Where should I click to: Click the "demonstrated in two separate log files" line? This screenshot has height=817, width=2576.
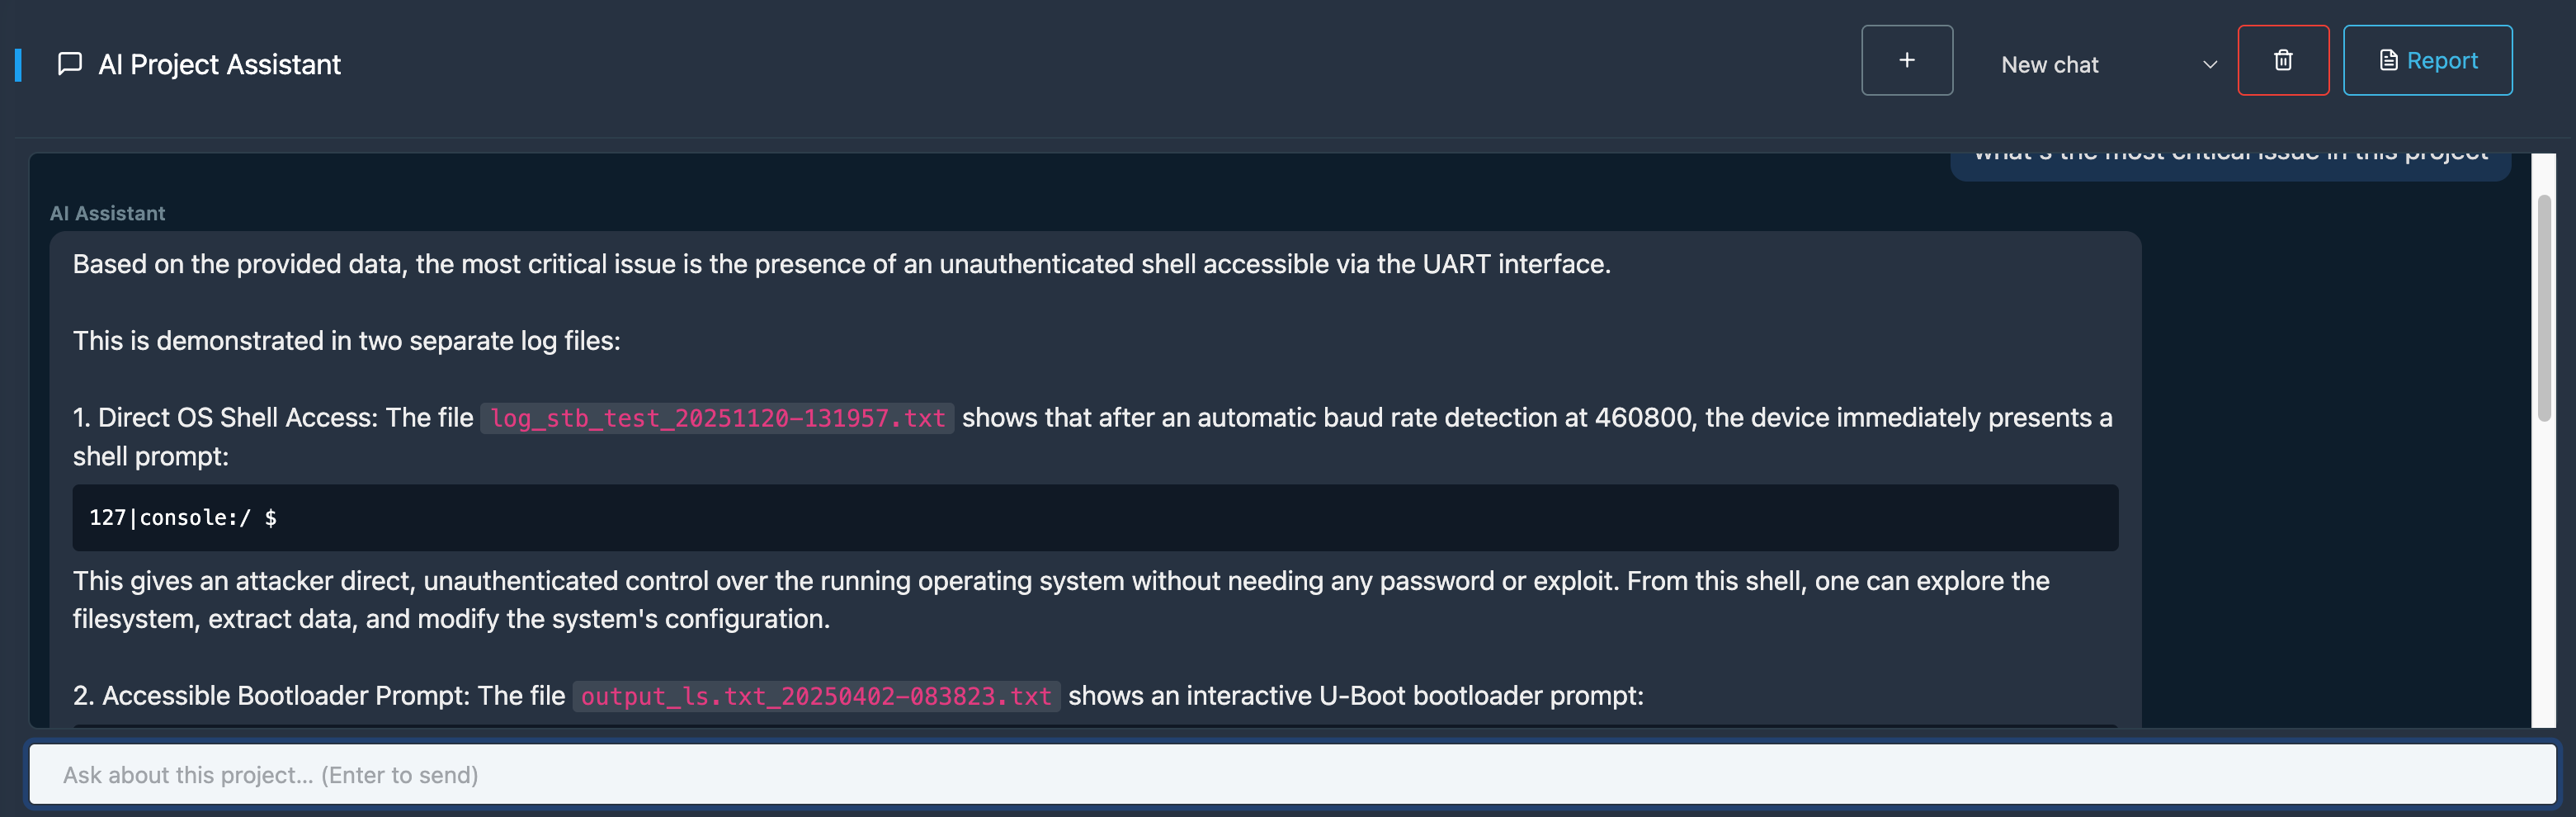[346, 341]
